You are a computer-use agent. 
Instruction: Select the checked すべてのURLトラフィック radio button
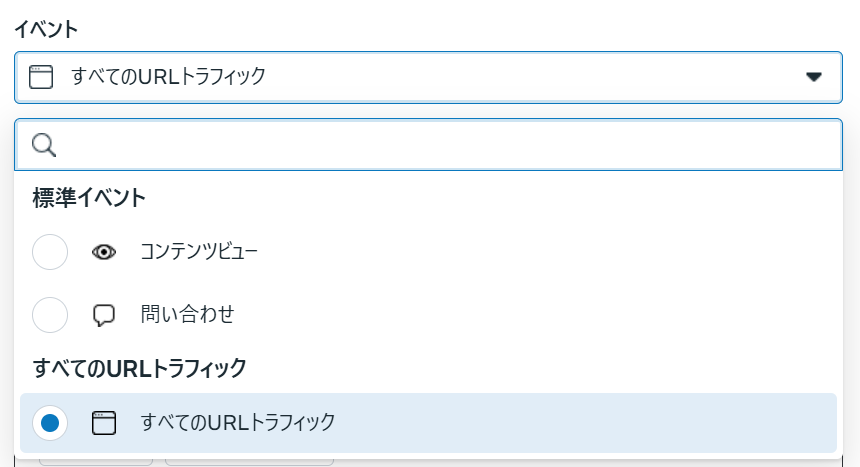pos(50,423)
